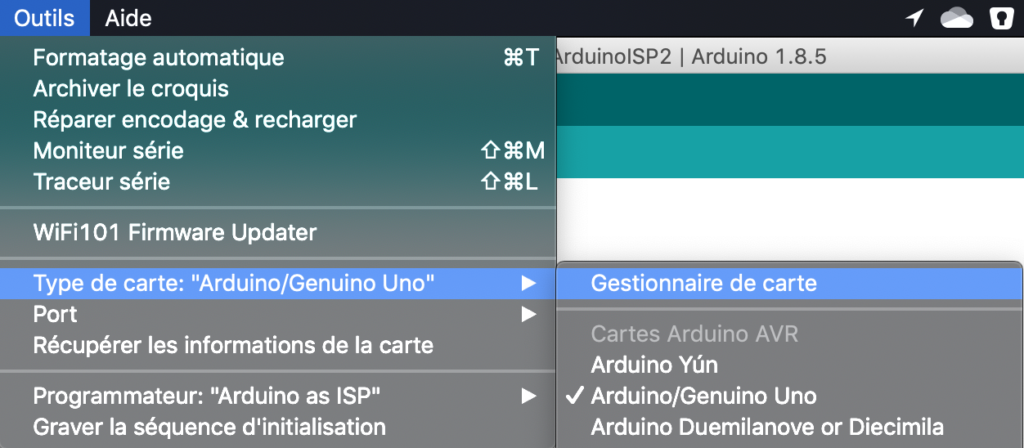Click the password manager keyhole icon
1024x448 pixels.
point(997,18)
